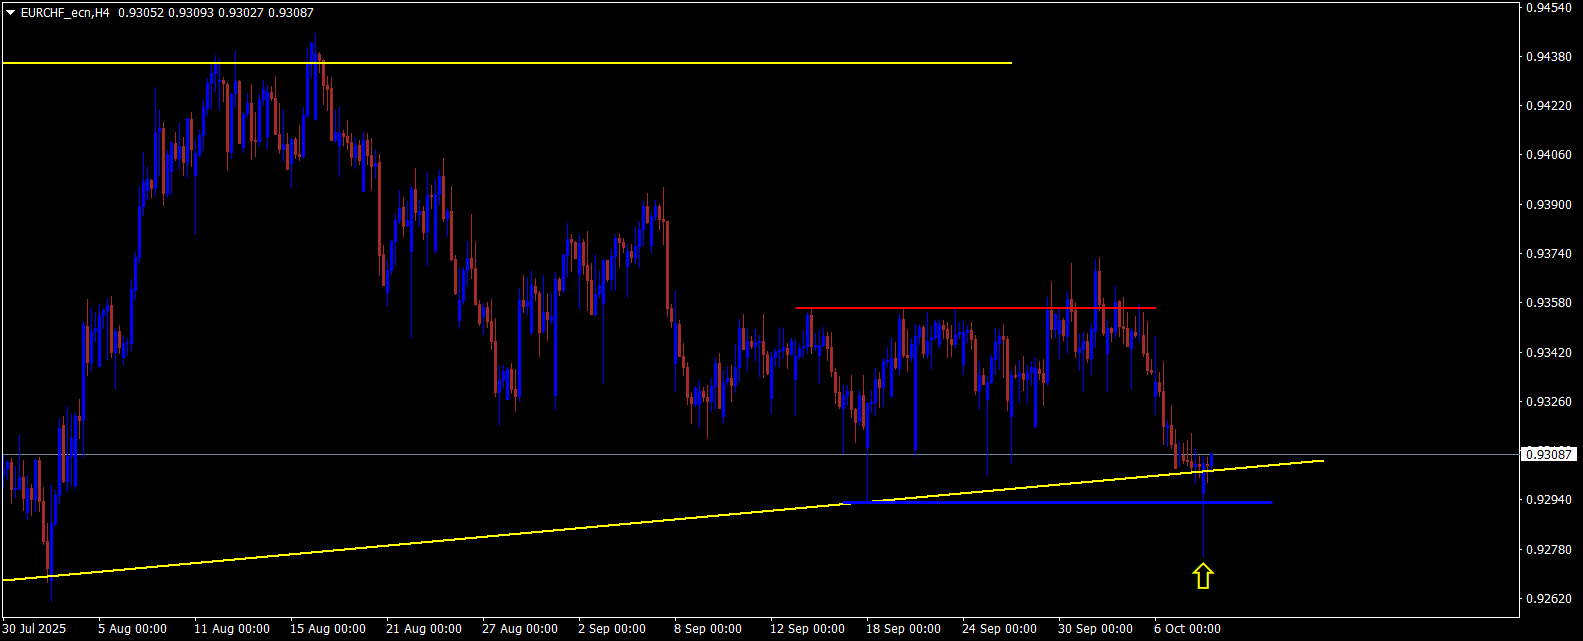Click price scale label 0.94540

pyautogui.click(x=1547, y=7)
